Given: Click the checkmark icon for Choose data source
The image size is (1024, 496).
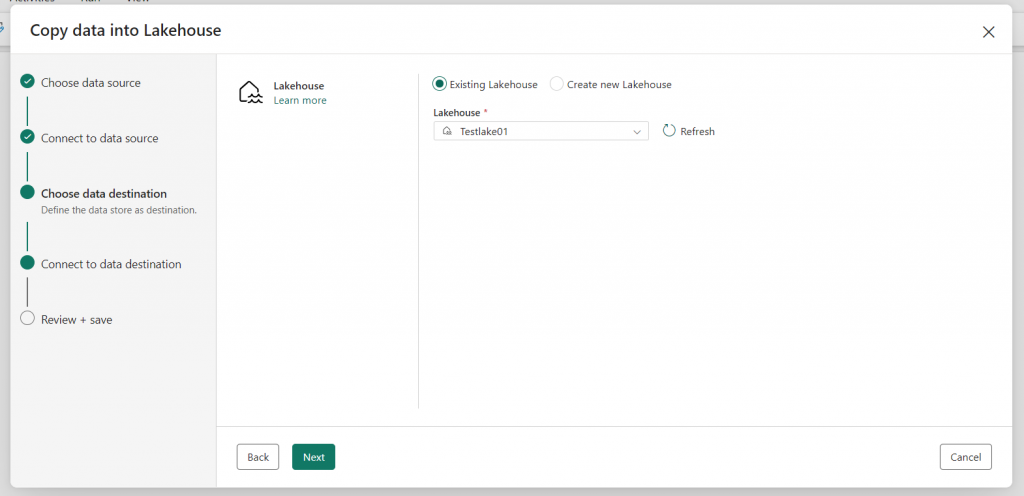Looking at the screenshot, I should (x=27, y=82).
